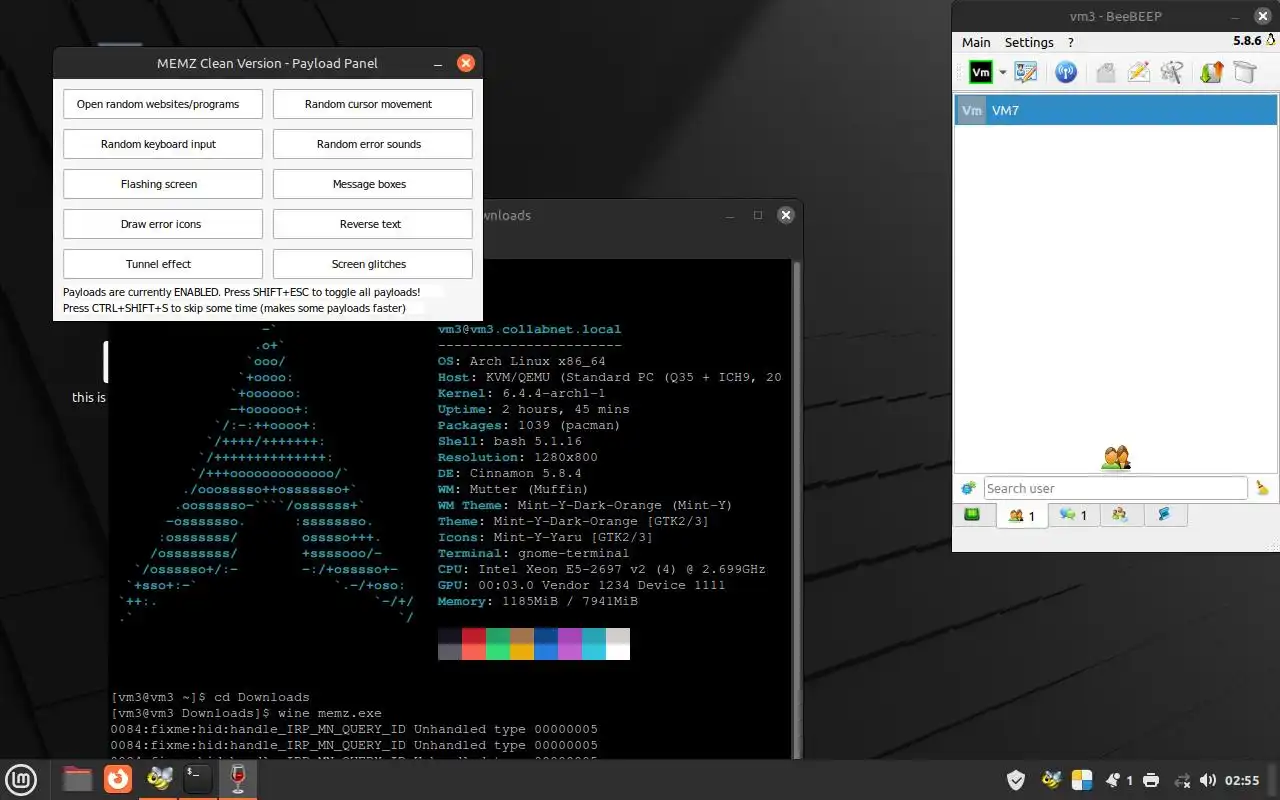The width and height of the screenshot is (1280, 800).
Task: Click the blue broadcast antenna icon
Action: coord(1066,72)
